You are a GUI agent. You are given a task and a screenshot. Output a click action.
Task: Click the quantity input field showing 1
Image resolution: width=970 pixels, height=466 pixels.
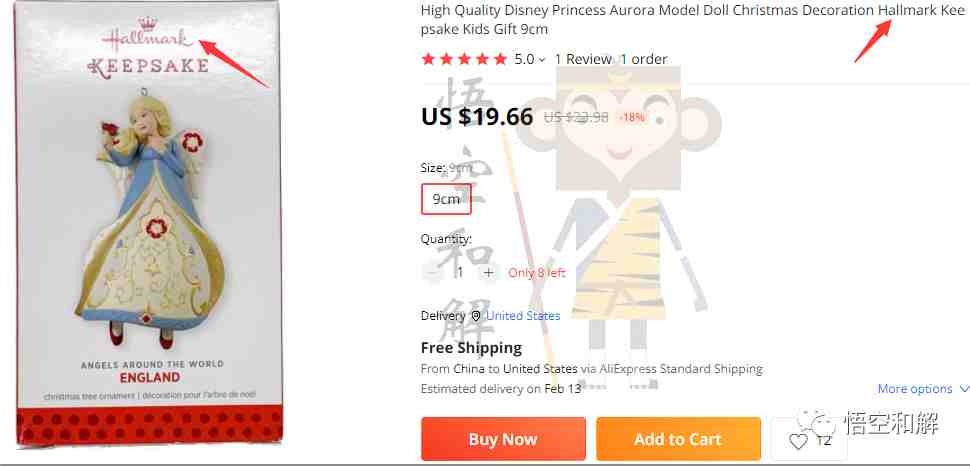460,272
